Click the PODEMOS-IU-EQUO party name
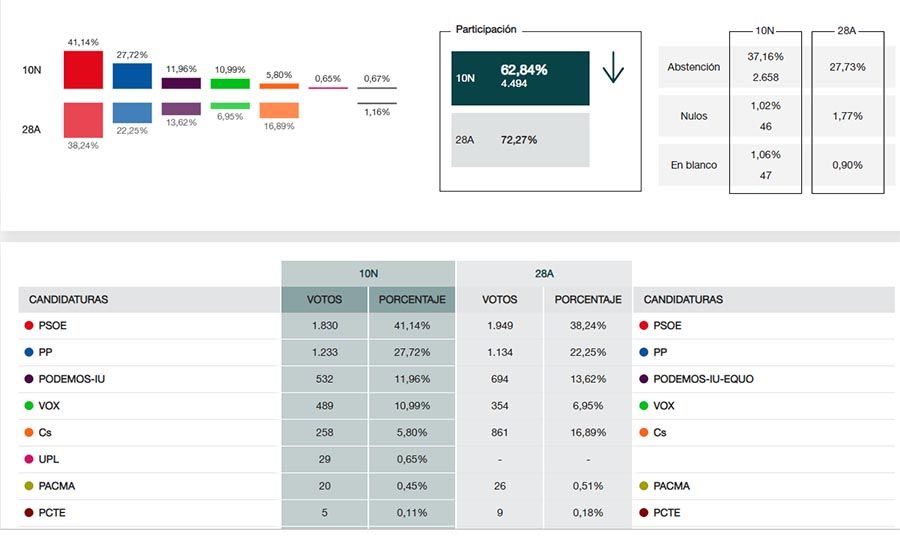Viewport: 900px width, 546px height. 703,379
